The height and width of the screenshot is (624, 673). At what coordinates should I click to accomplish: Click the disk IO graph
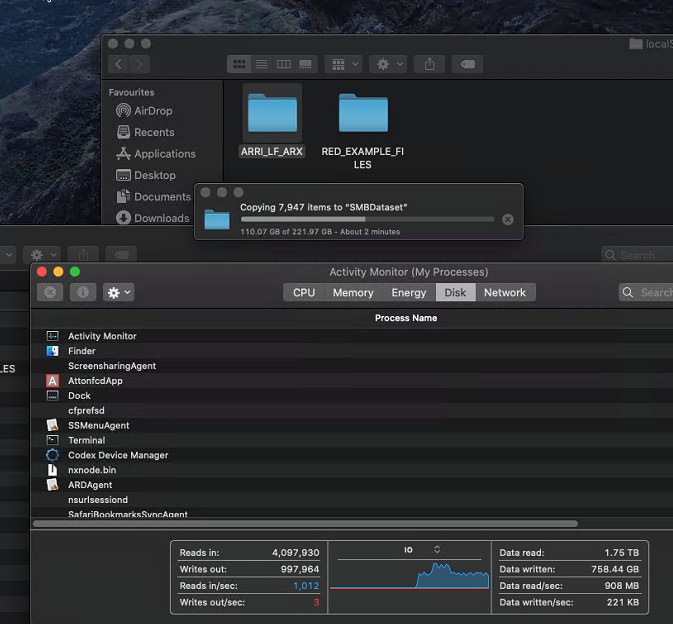409,575
